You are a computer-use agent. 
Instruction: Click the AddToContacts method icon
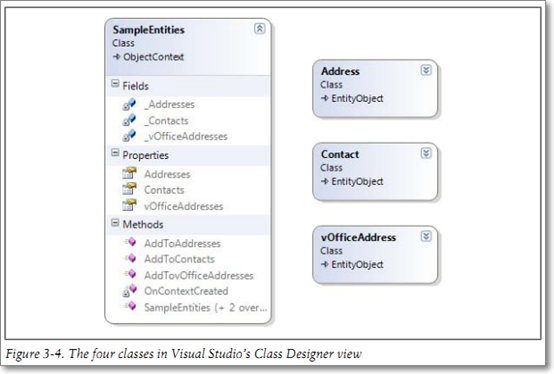click(x=130, y=258)
